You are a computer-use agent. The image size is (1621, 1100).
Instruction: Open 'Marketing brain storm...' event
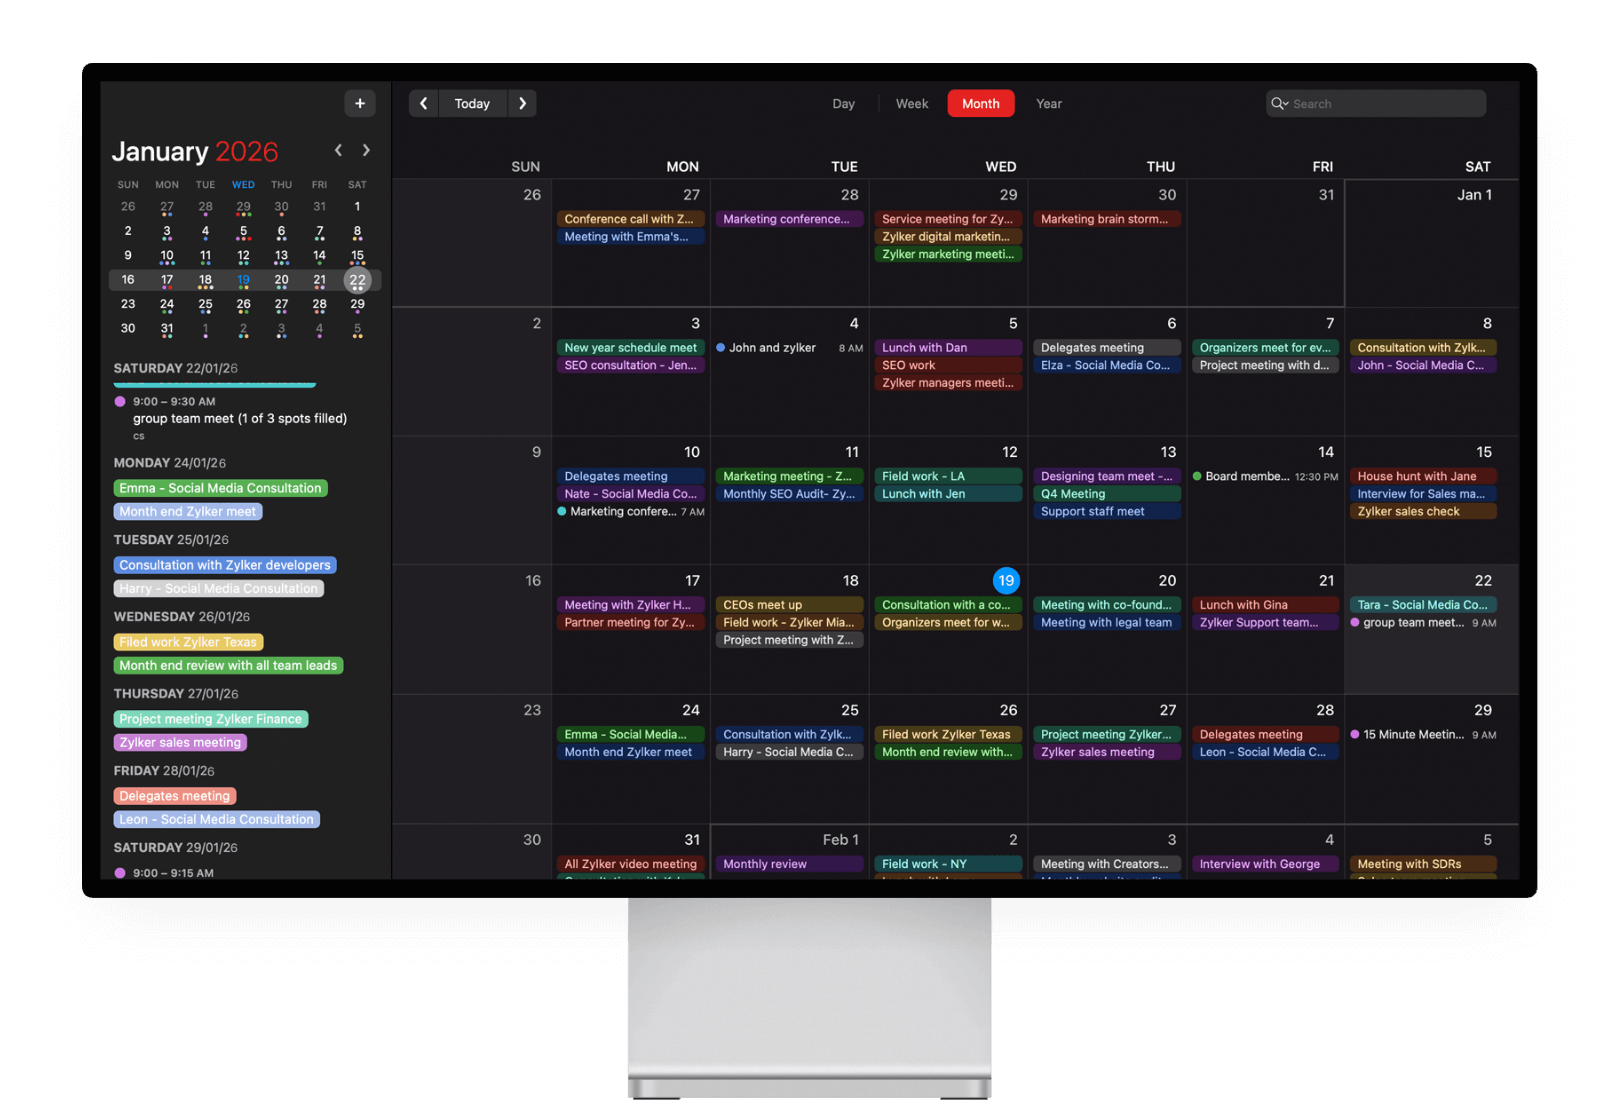(x=1107, y=219)
